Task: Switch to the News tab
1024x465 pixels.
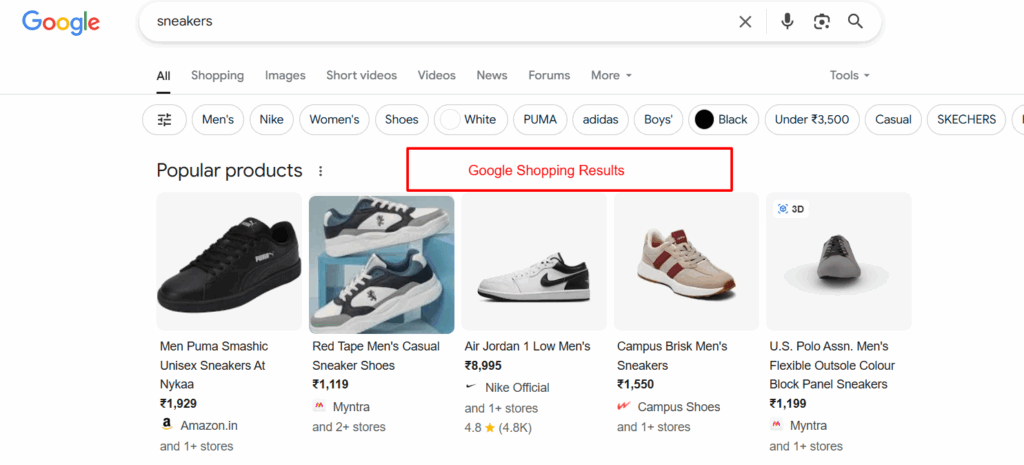Action: pyautogui.click(x=492, y=75)
